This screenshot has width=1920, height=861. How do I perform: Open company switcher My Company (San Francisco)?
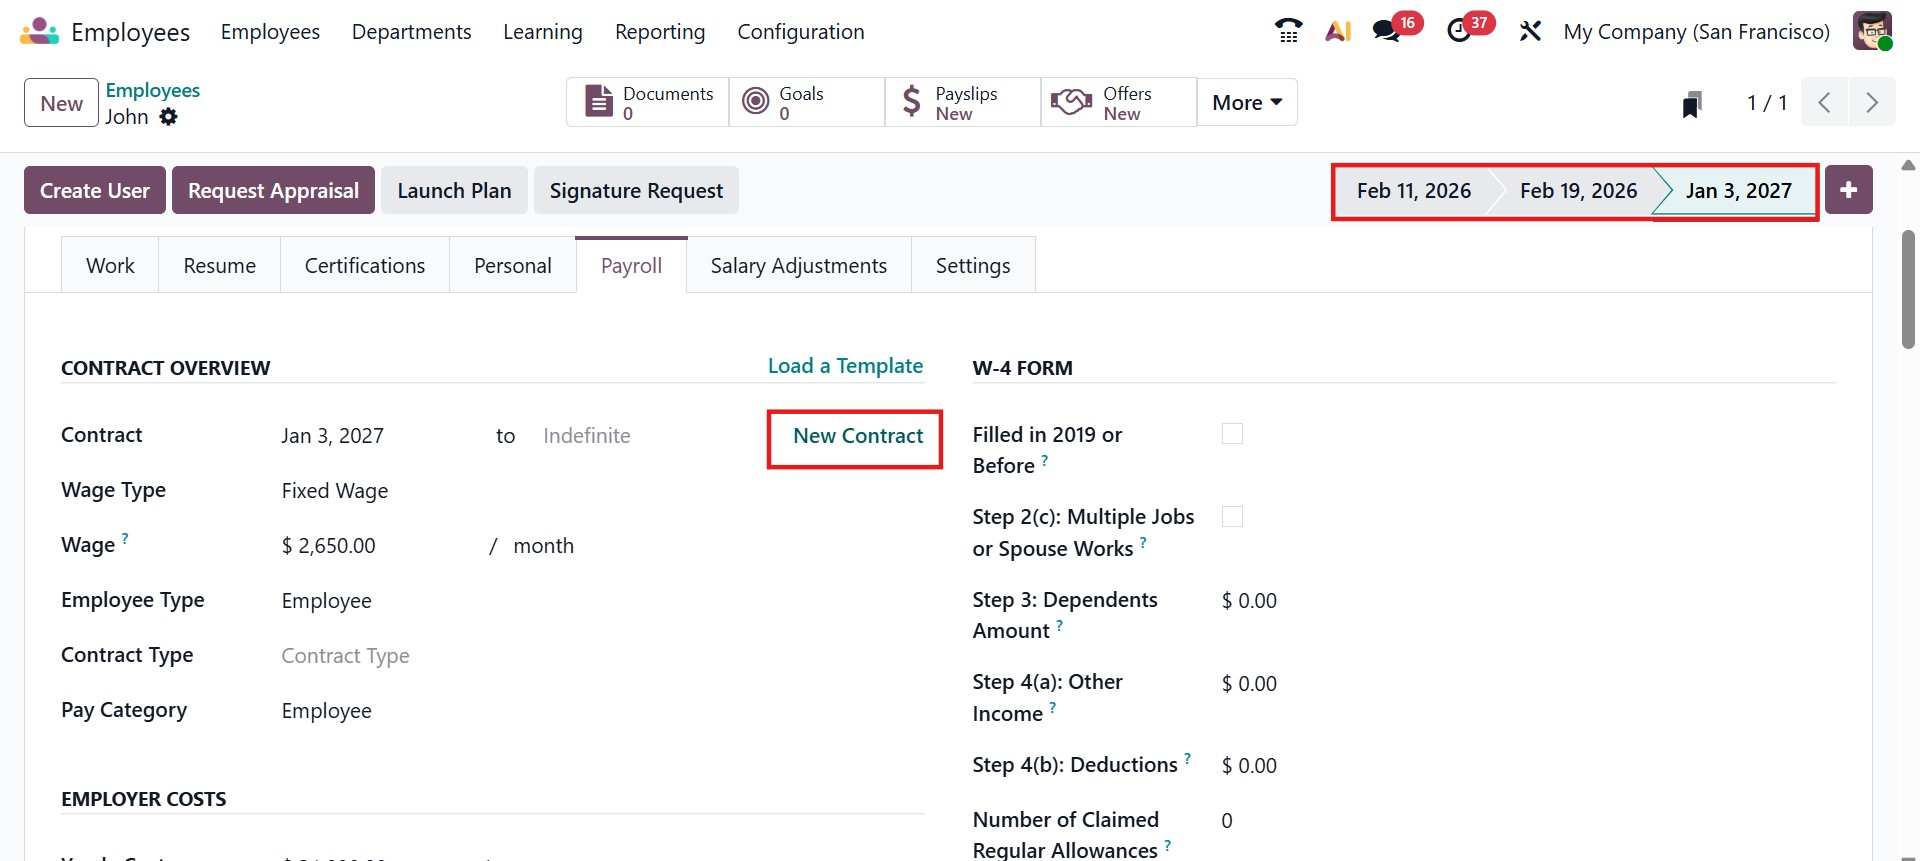1696,32
